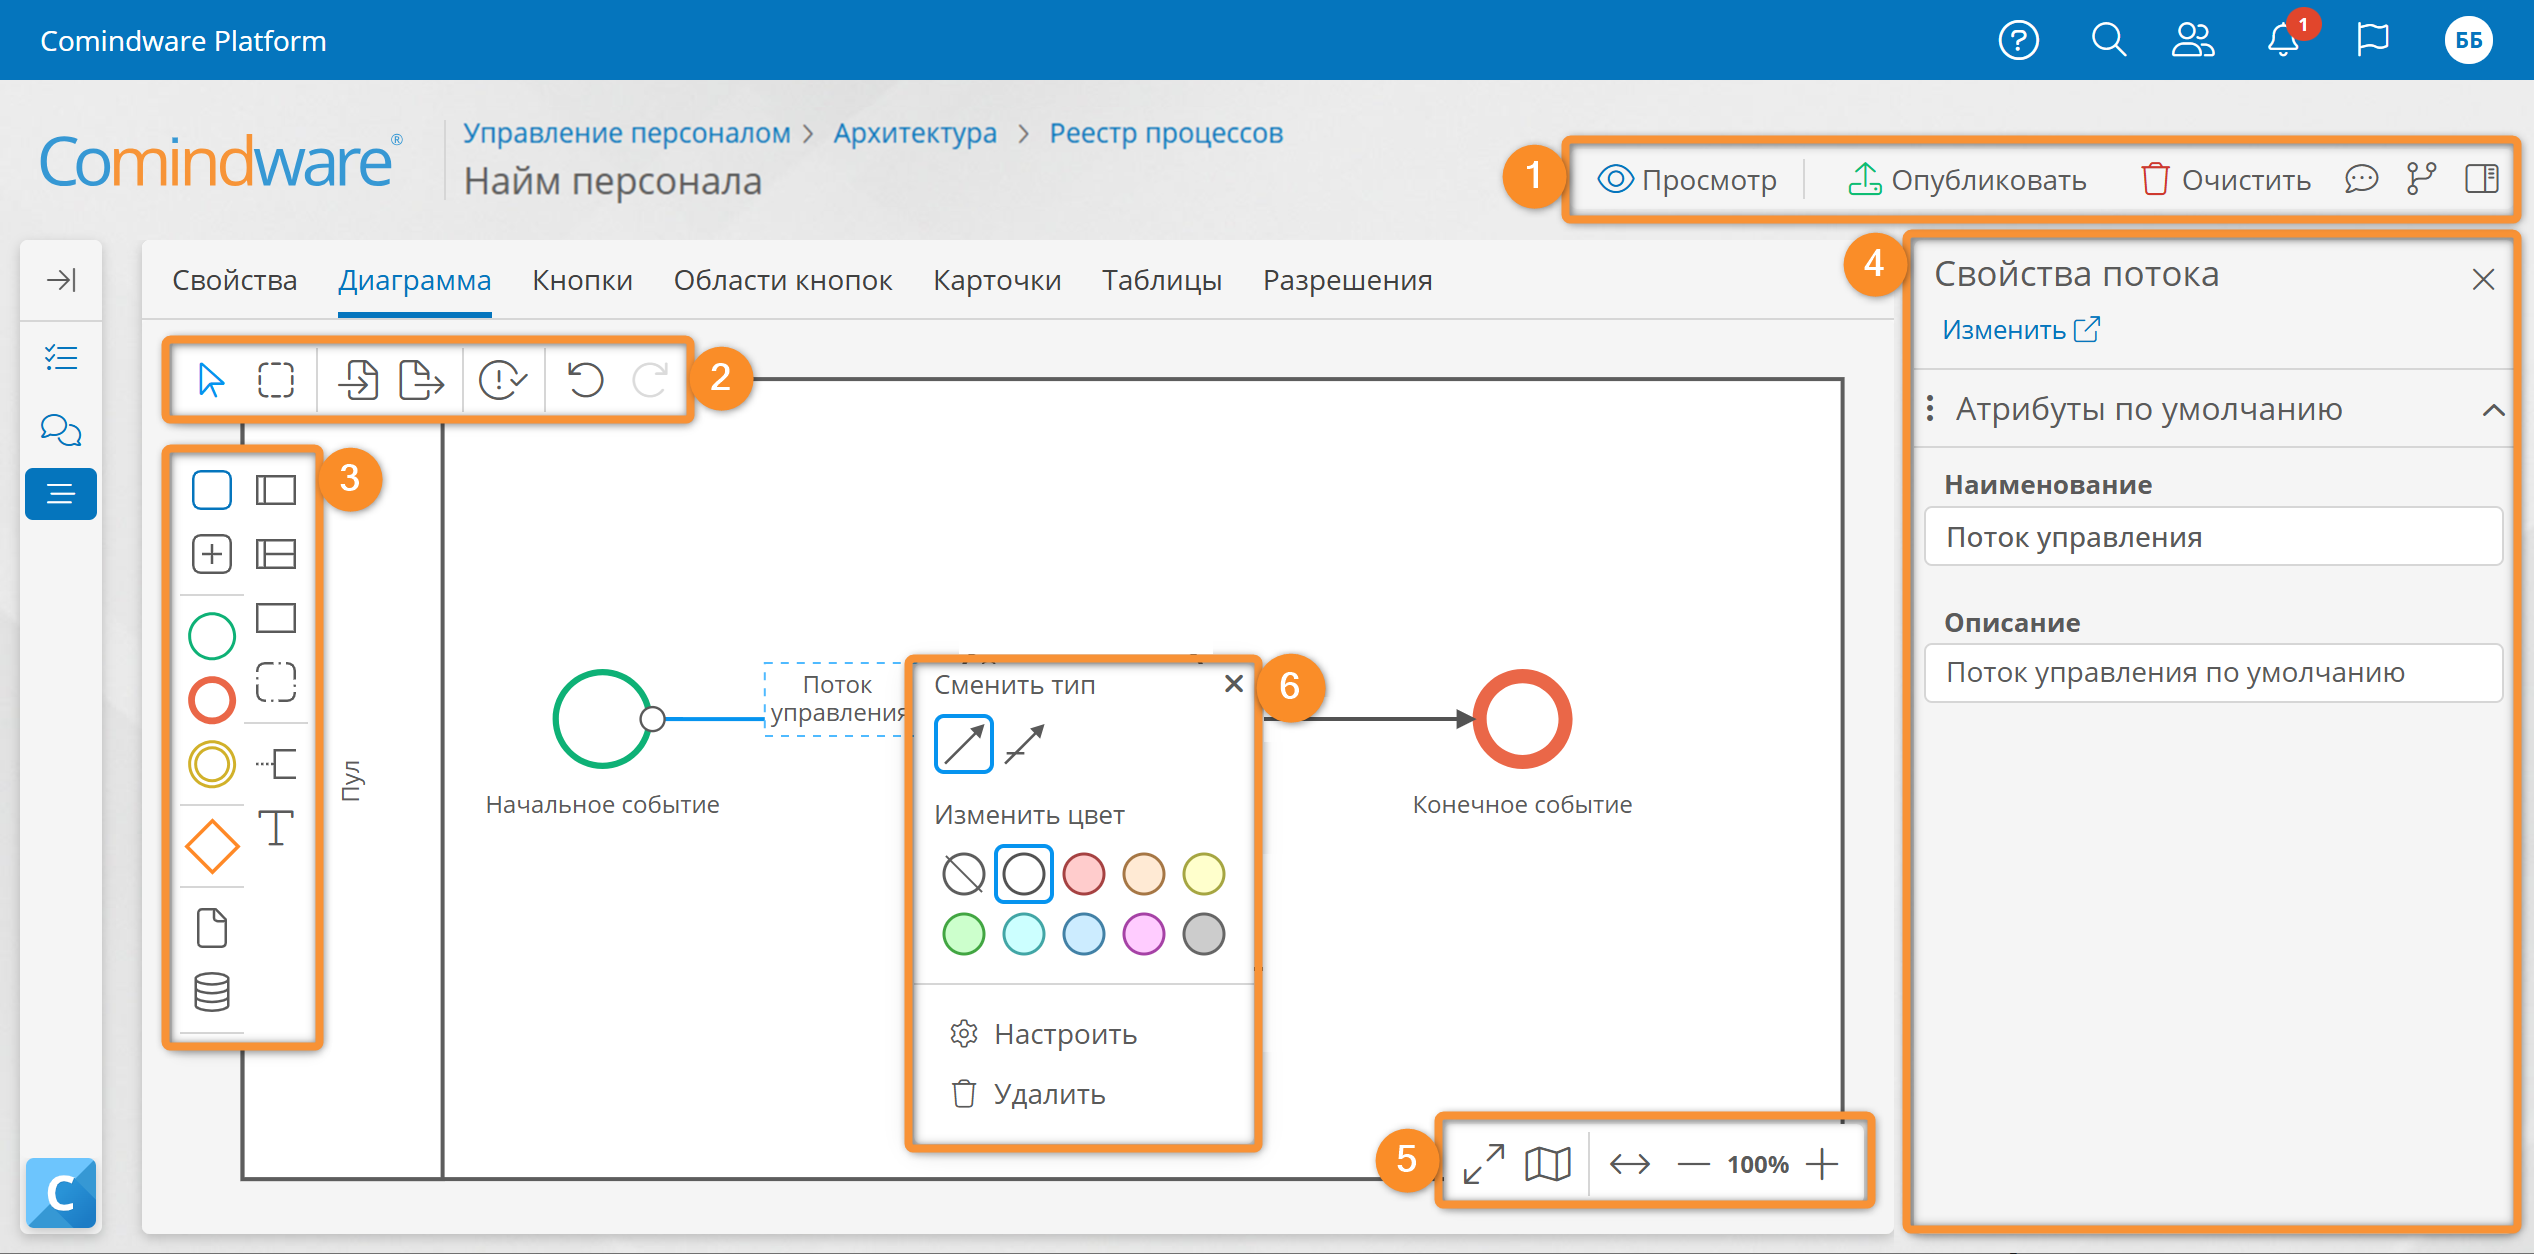Screen dimensions: 2534x1254
Task: Click the Очистить button
Action: [2225, 180]
